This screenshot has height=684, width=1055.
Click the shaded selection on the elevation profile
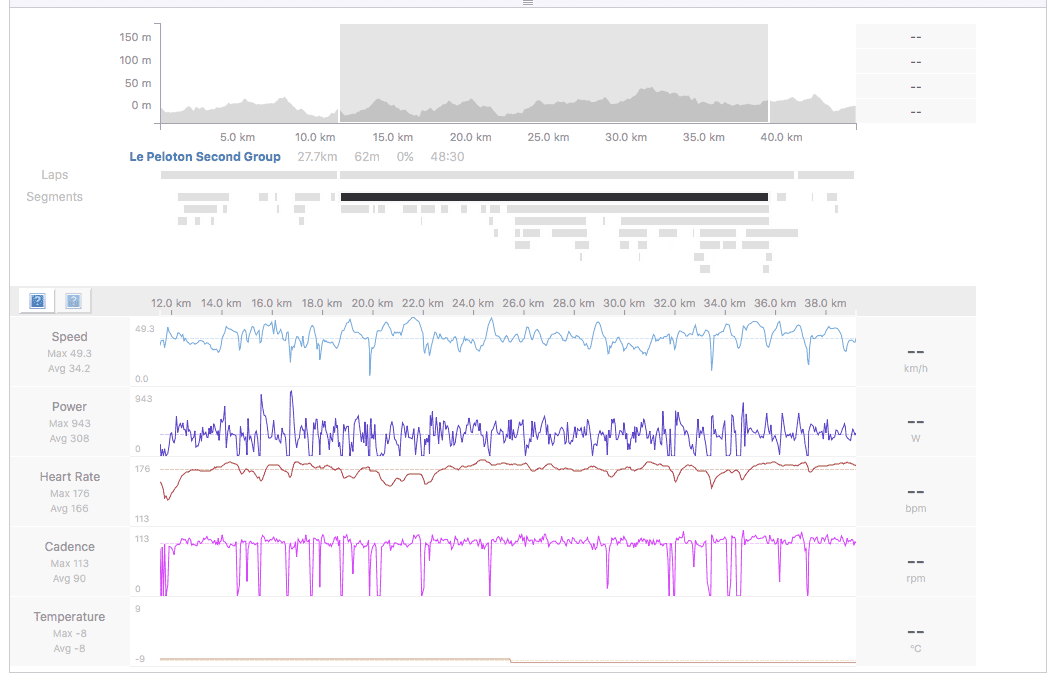click(554, 73)
